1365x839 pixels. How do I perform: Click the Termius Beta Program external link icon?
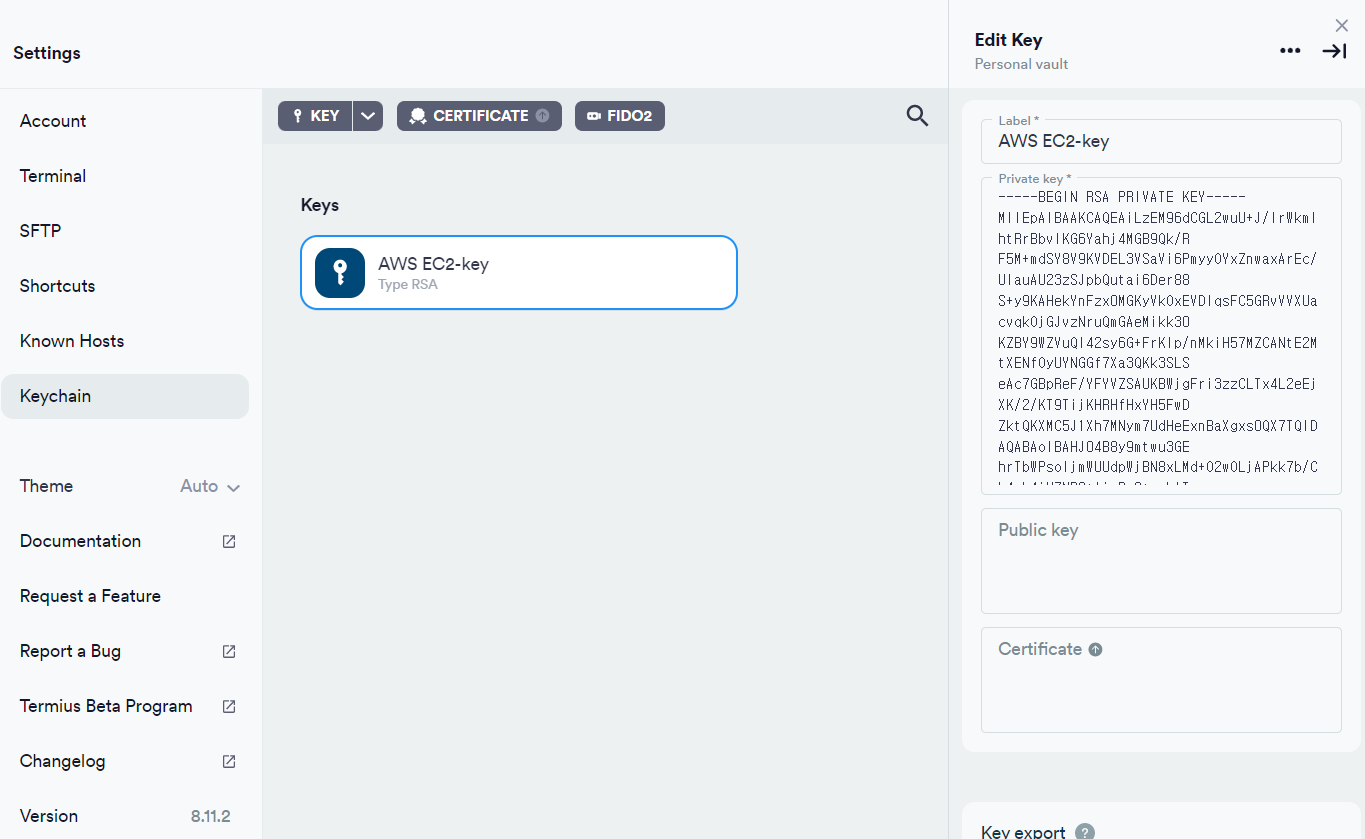click(x=229, y=706)
